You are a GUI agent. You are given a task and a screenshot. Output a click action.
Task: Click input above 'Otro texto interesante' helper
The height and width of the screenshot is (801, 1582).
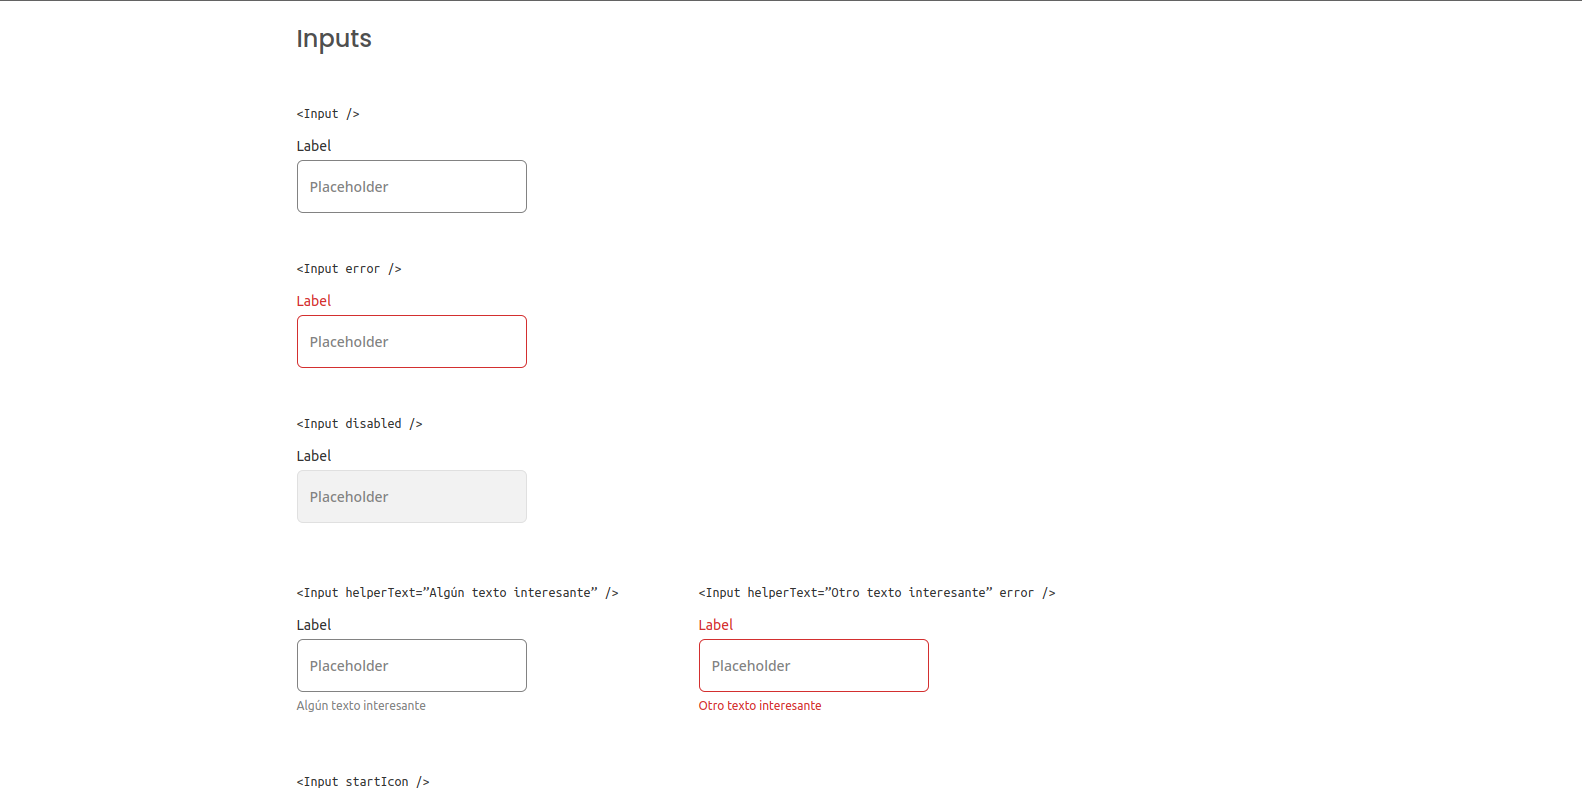(x=813, y=665)
